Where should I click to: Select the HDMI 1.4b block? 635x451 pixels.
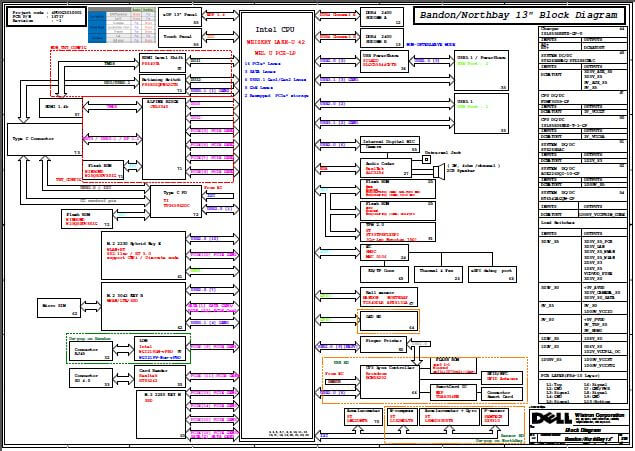pyautogui.click(x=60, y=106)
